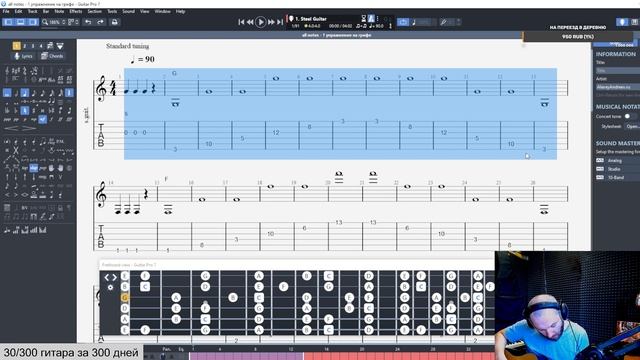
Task: Toggle the fretboard view button
Action: [x=622, y=22]
